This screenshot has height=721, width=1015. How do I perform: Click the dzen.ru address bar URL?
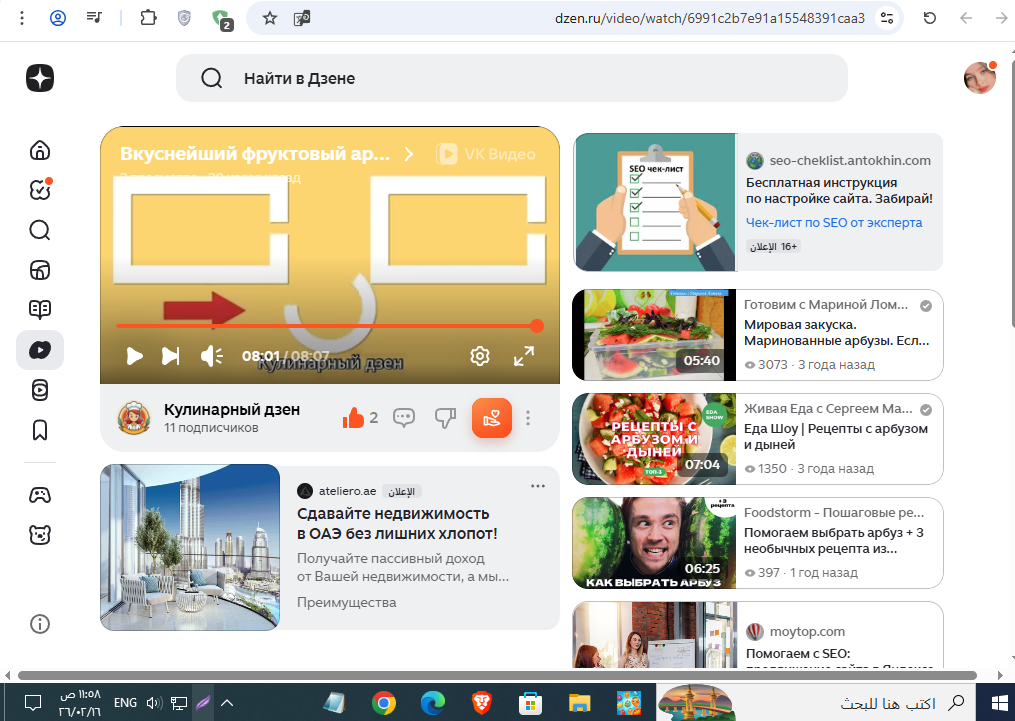[709, 18]
